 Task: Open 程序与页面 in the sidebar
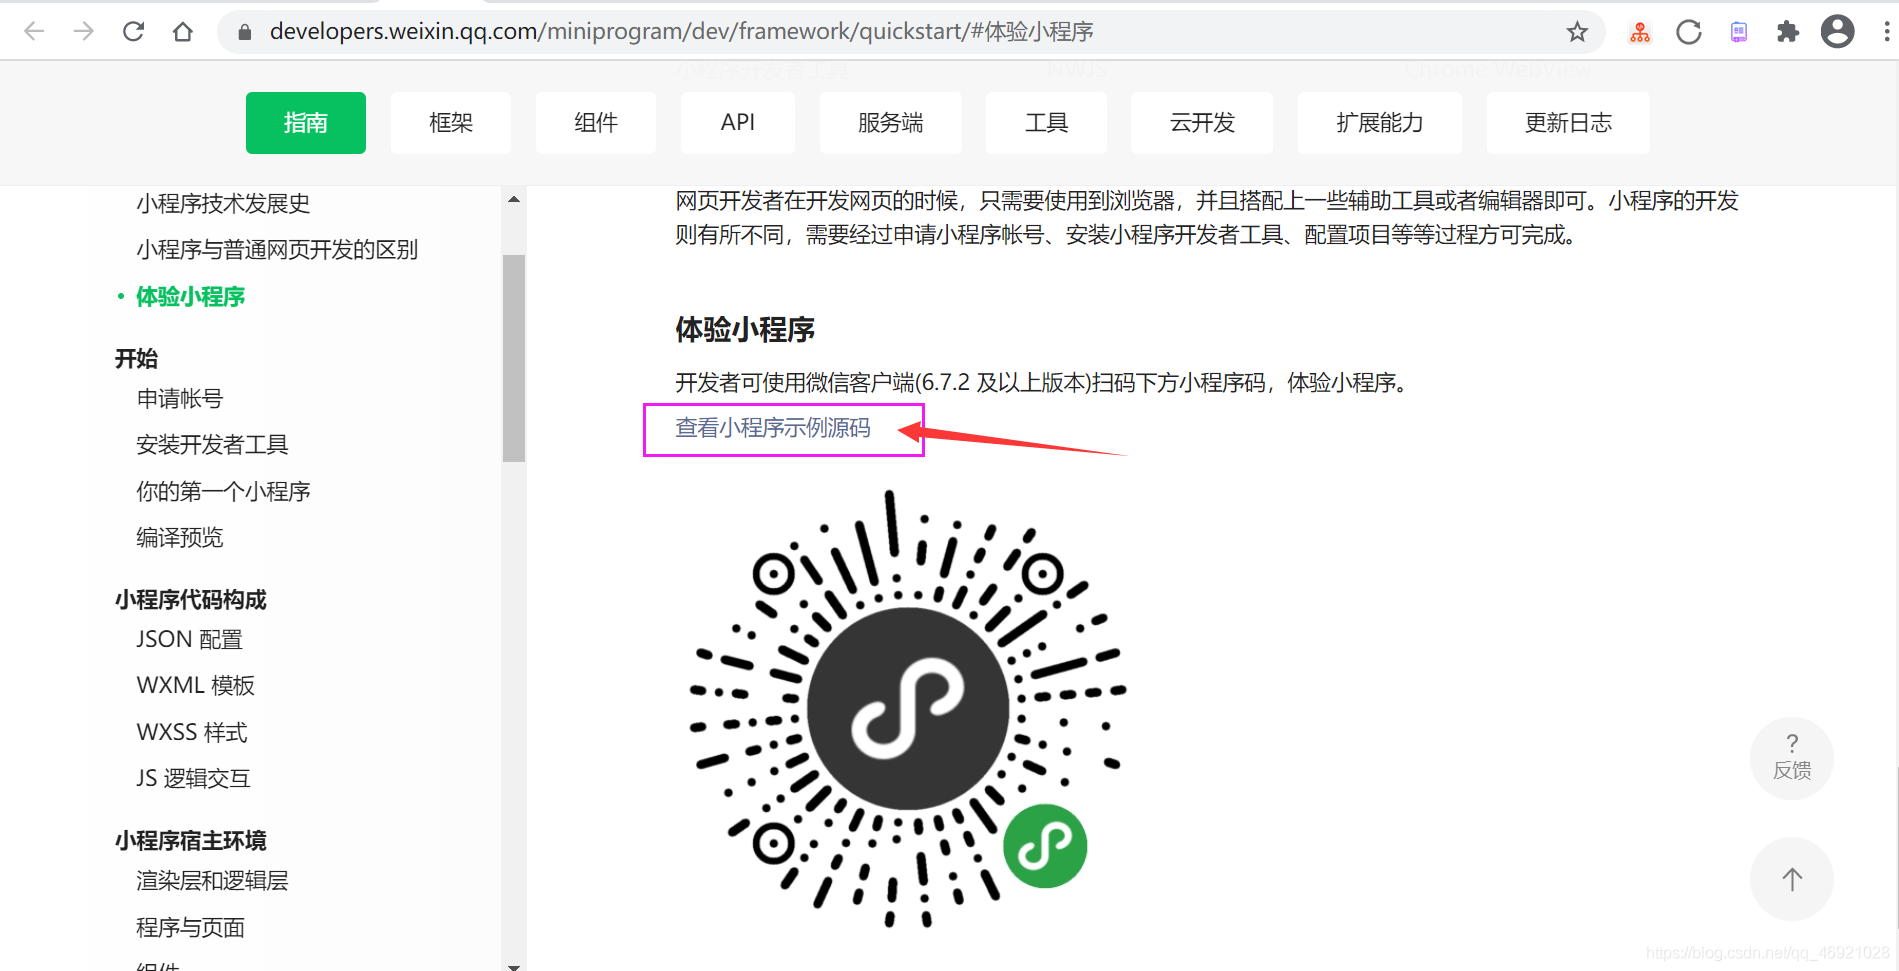[x=190, y=928]
